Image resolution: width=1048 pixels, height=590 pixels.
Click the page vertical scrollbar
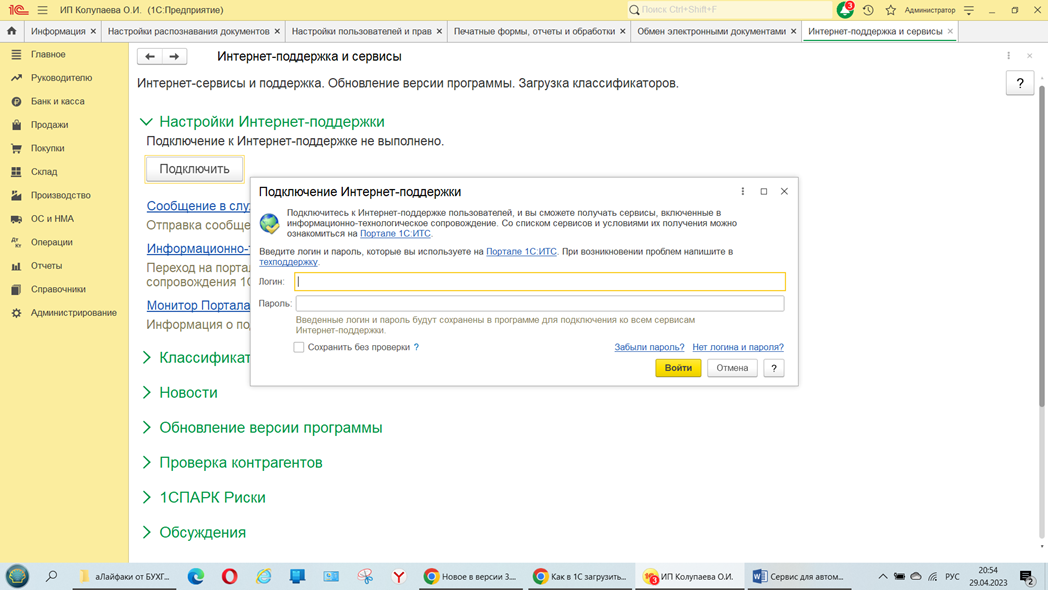1041,244
